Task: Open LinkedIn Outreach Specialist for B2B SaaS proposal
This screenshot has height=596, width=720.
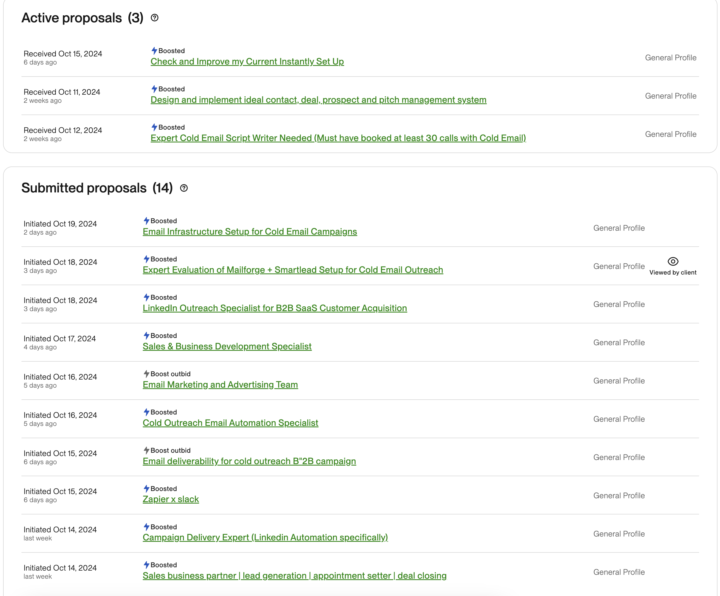Action: point(274,308)
